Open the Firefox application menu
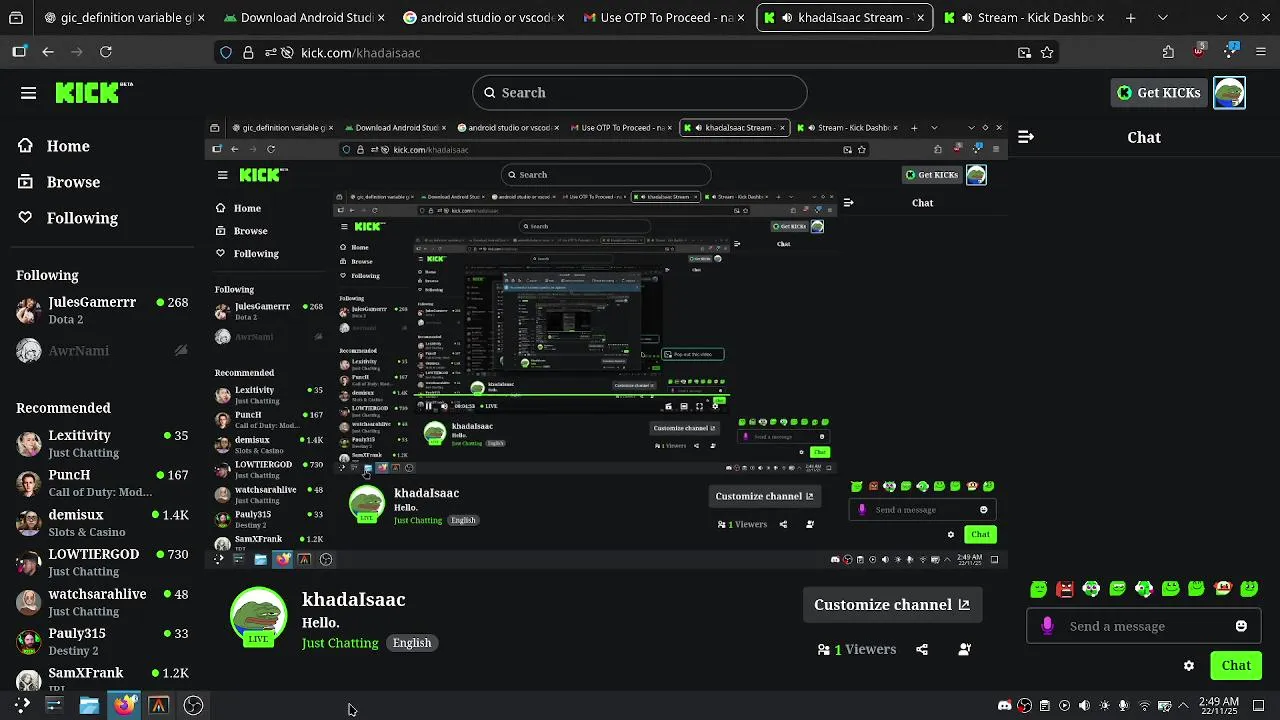Viewport: 1280px width, 720px height. coord(1260,52)
